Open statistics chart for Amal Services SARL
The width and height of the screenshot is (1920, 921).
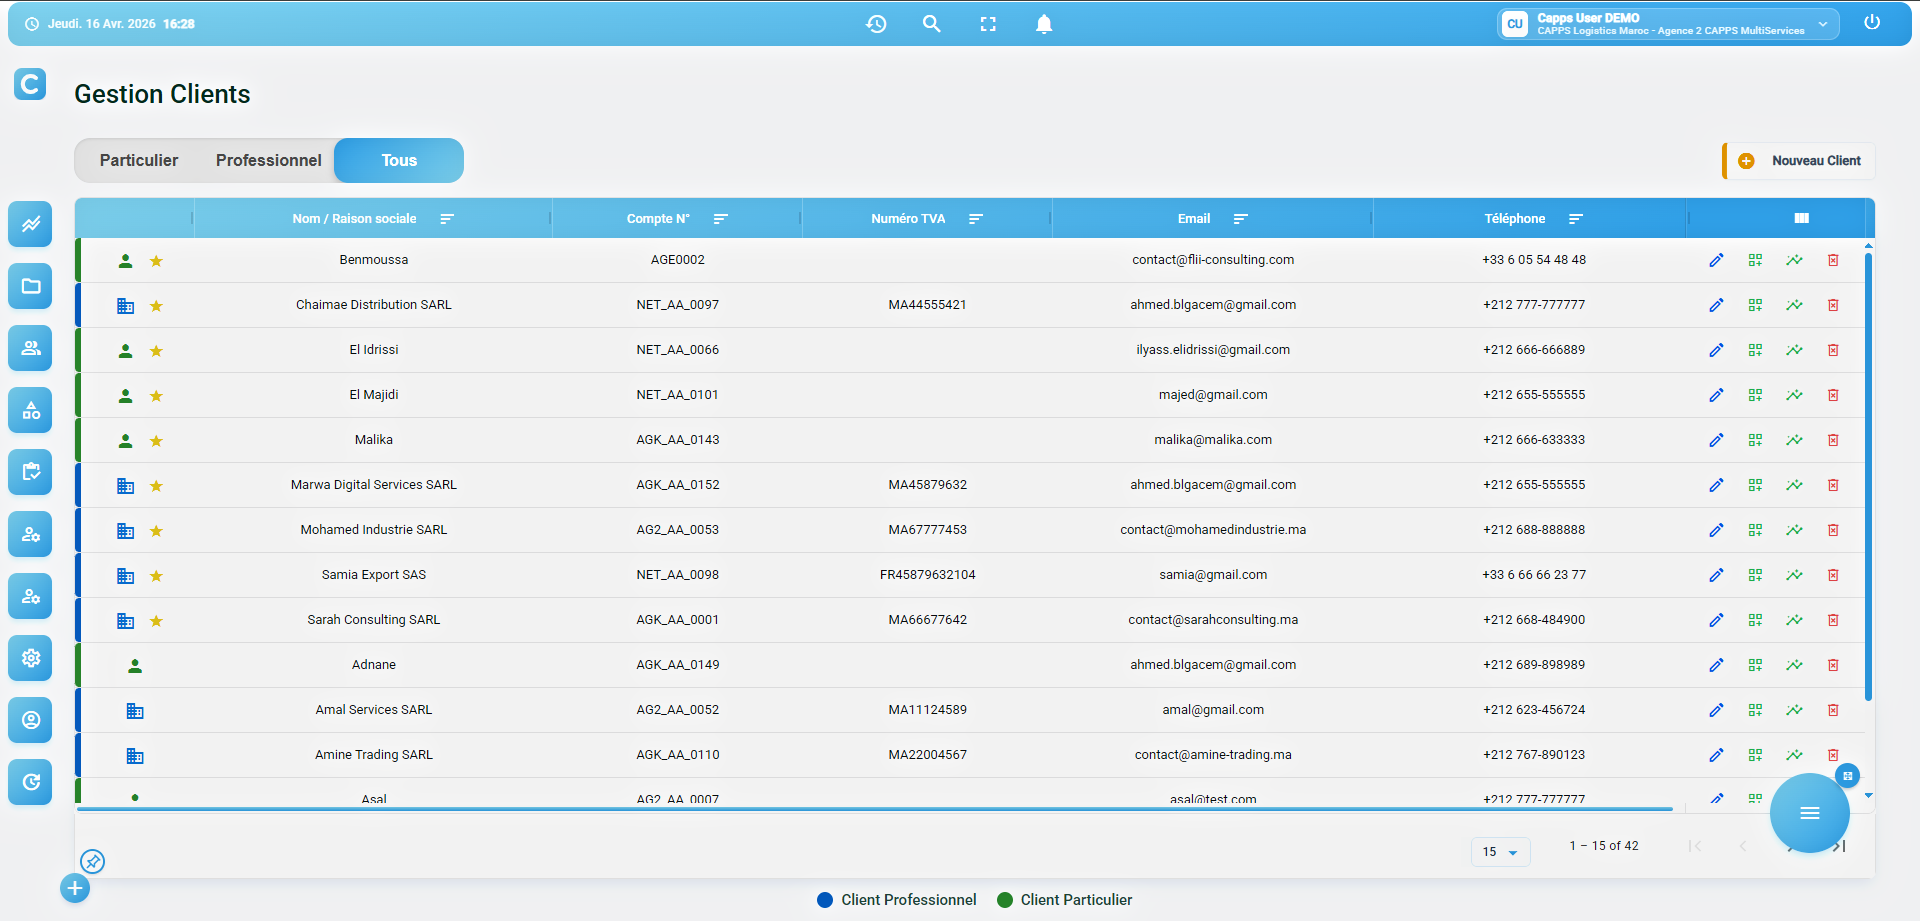[1794, 710]
